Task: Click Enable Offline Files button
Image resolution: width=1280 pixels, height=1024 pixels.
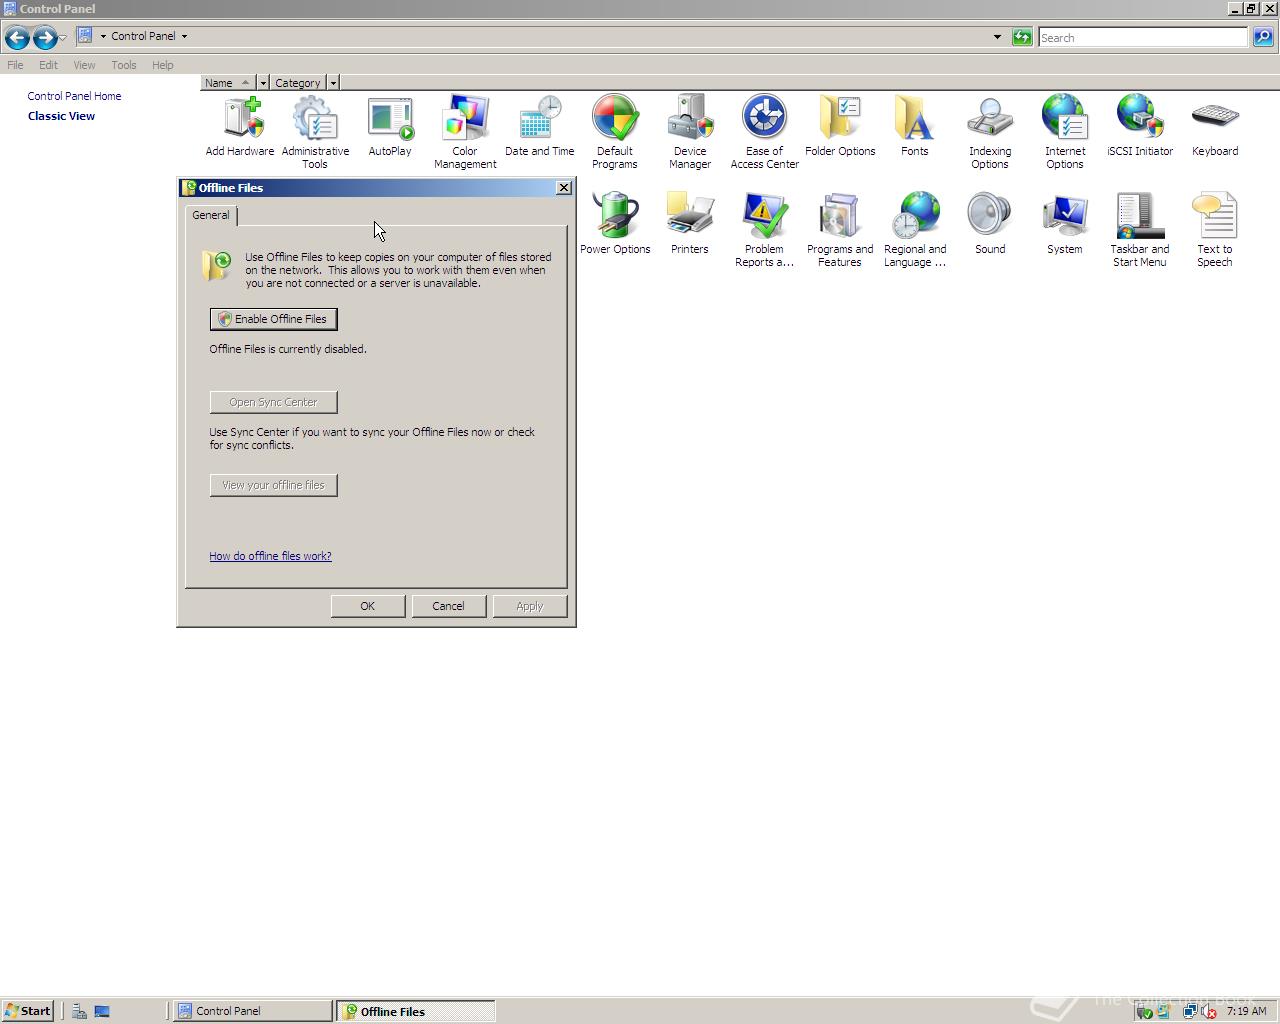Action: 274,319
